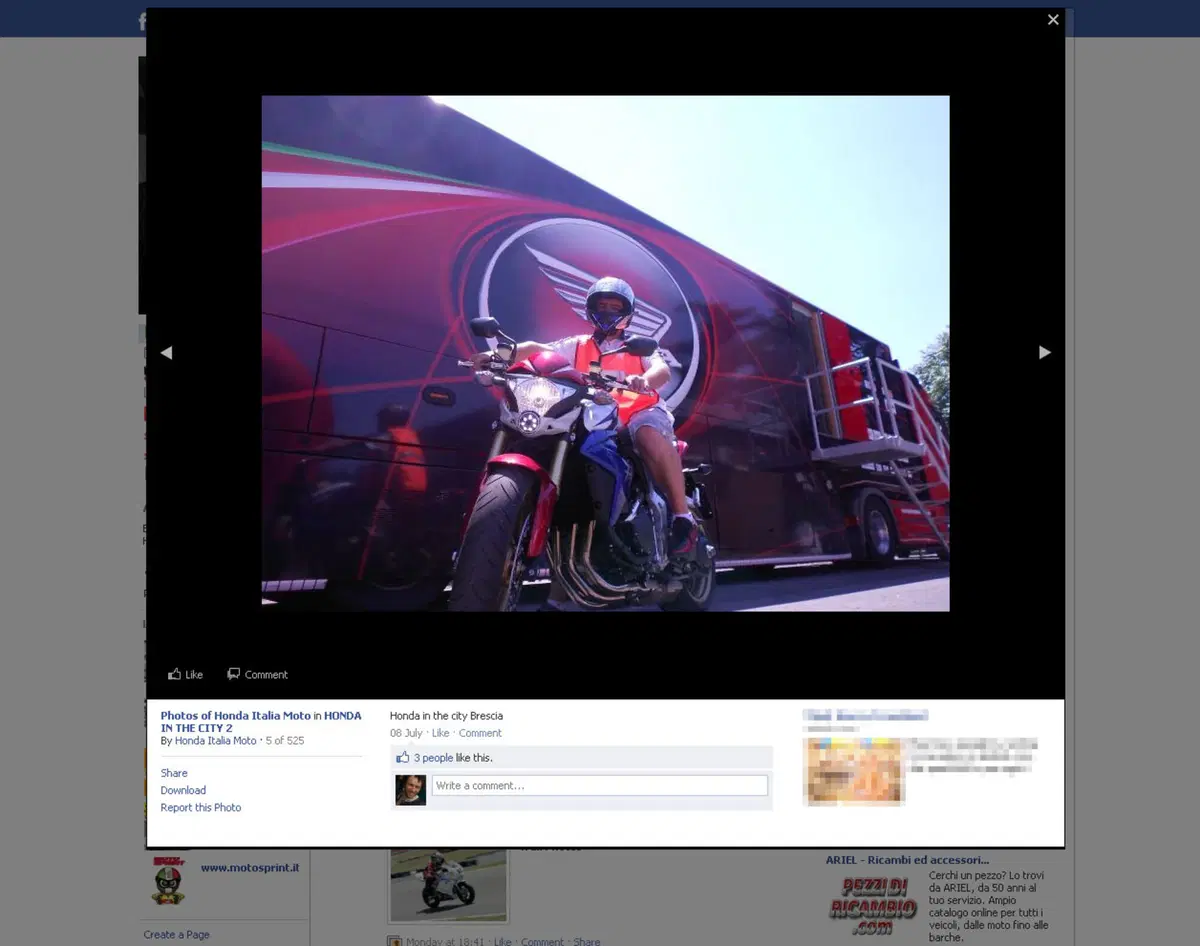Open the blurred sponsored ad image

click(x=853, y=771)
